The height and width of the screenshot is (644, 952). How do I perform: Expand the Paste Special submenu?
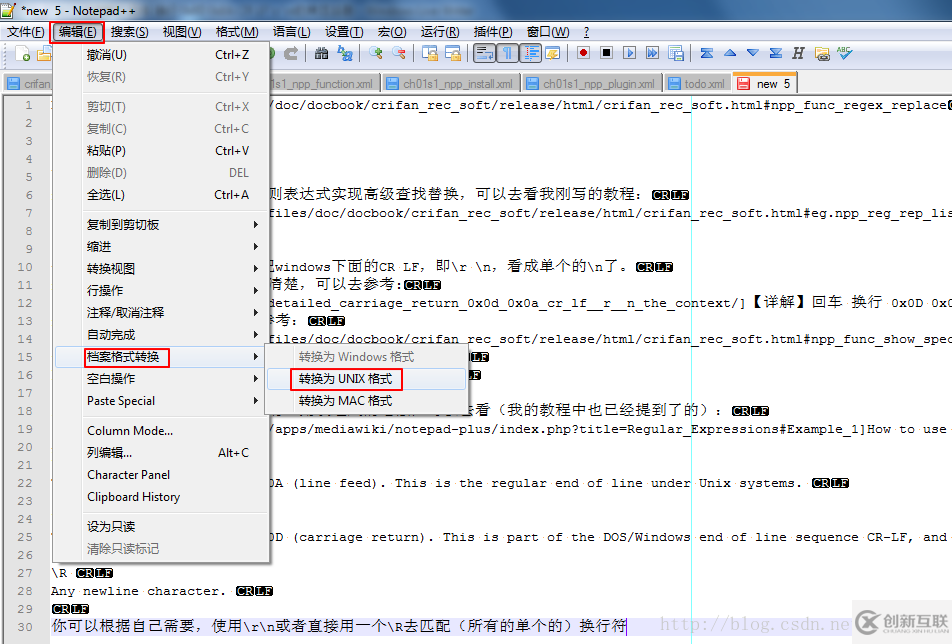(x=162, y=401)
